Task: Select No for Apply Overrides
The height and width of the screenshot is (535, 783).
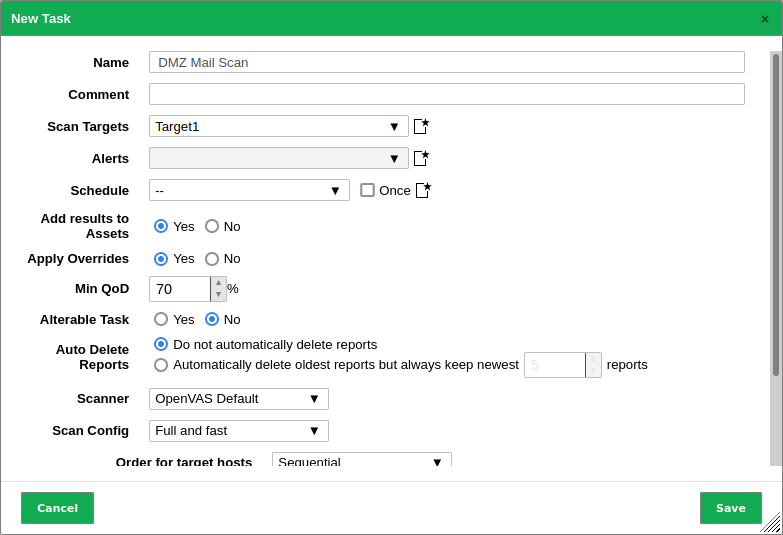Action: point(212,258)
